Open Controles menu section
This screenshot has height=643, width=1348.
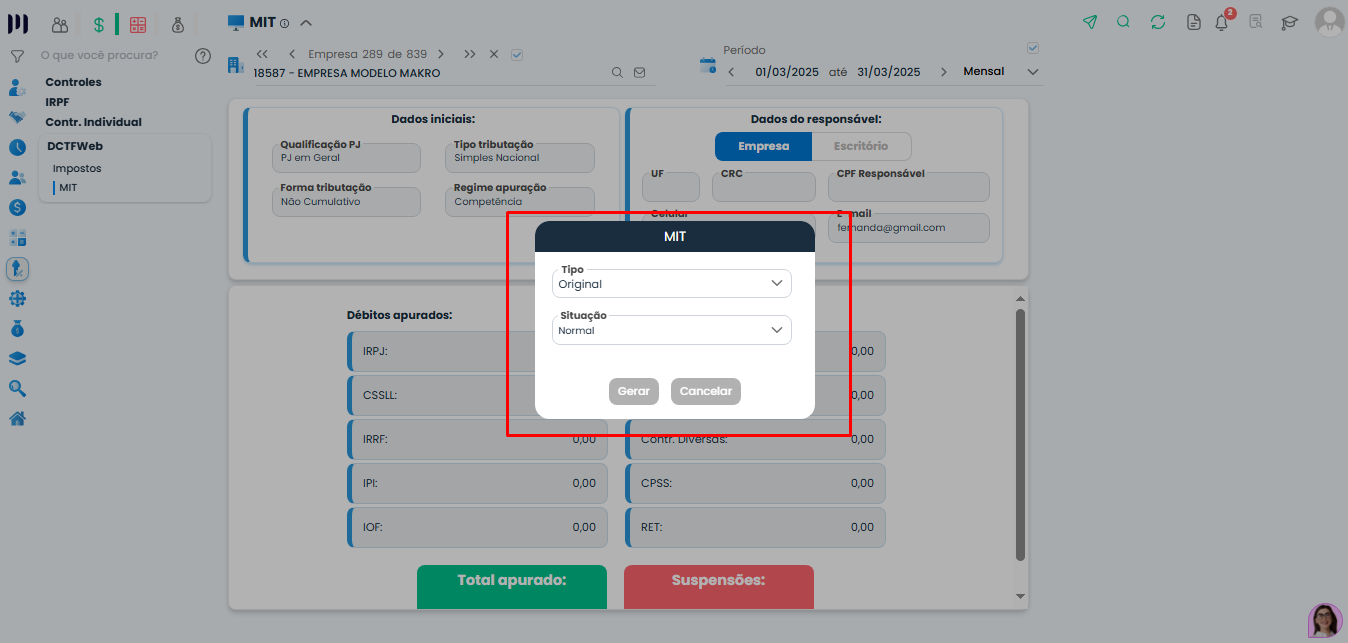click(x=73, y=82)
